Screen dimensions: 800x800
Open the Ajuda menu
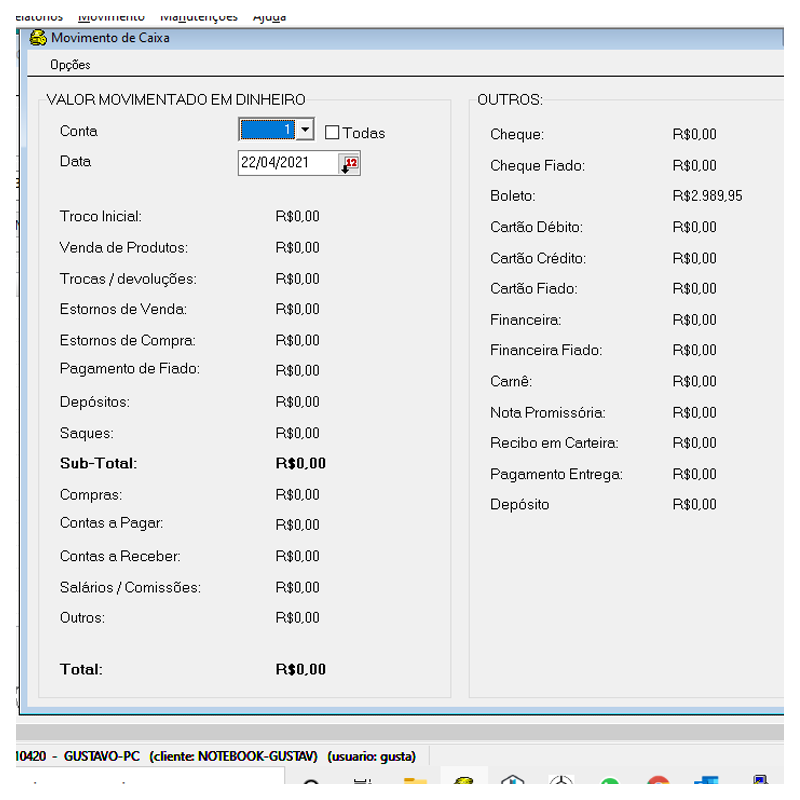(x=269, y=16)
